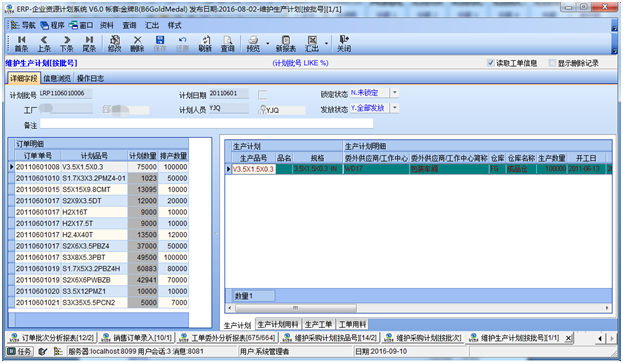The image size is (623, 363).
Task: Click the 删除 delete toolbar icon
Action: click(137, 44)
